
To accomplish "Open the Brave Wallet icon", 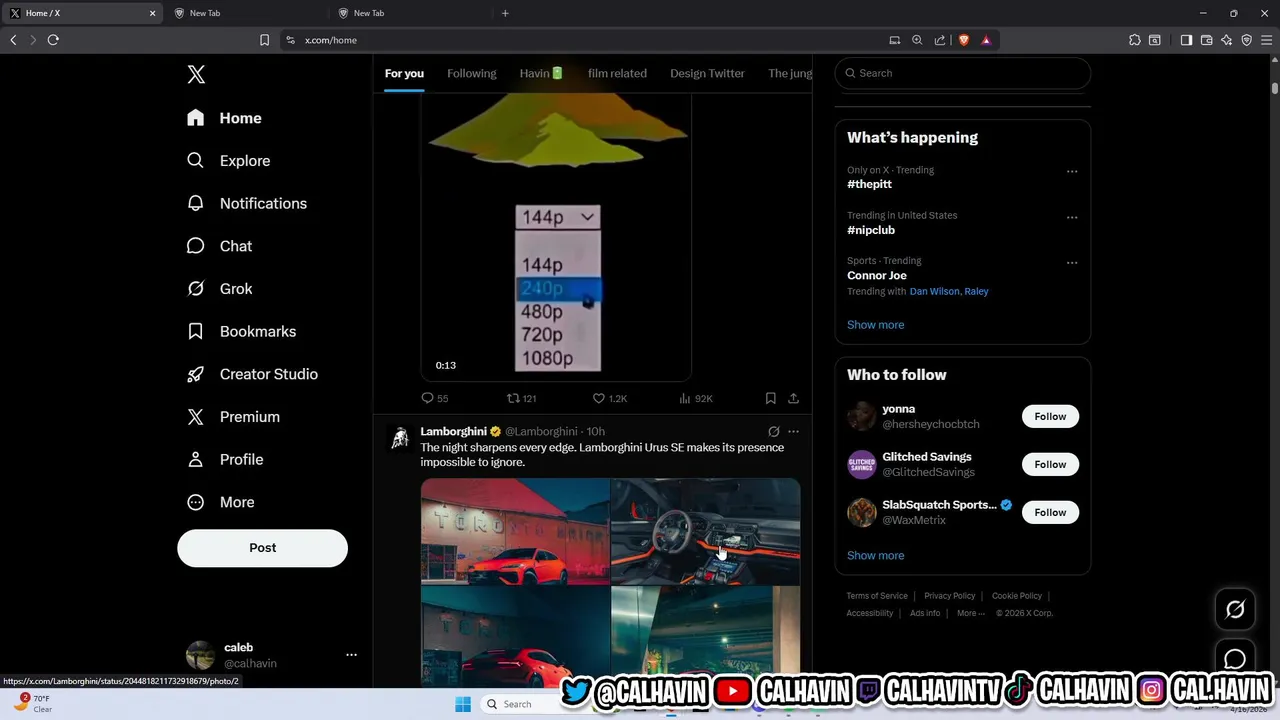I will (1206, 40).
